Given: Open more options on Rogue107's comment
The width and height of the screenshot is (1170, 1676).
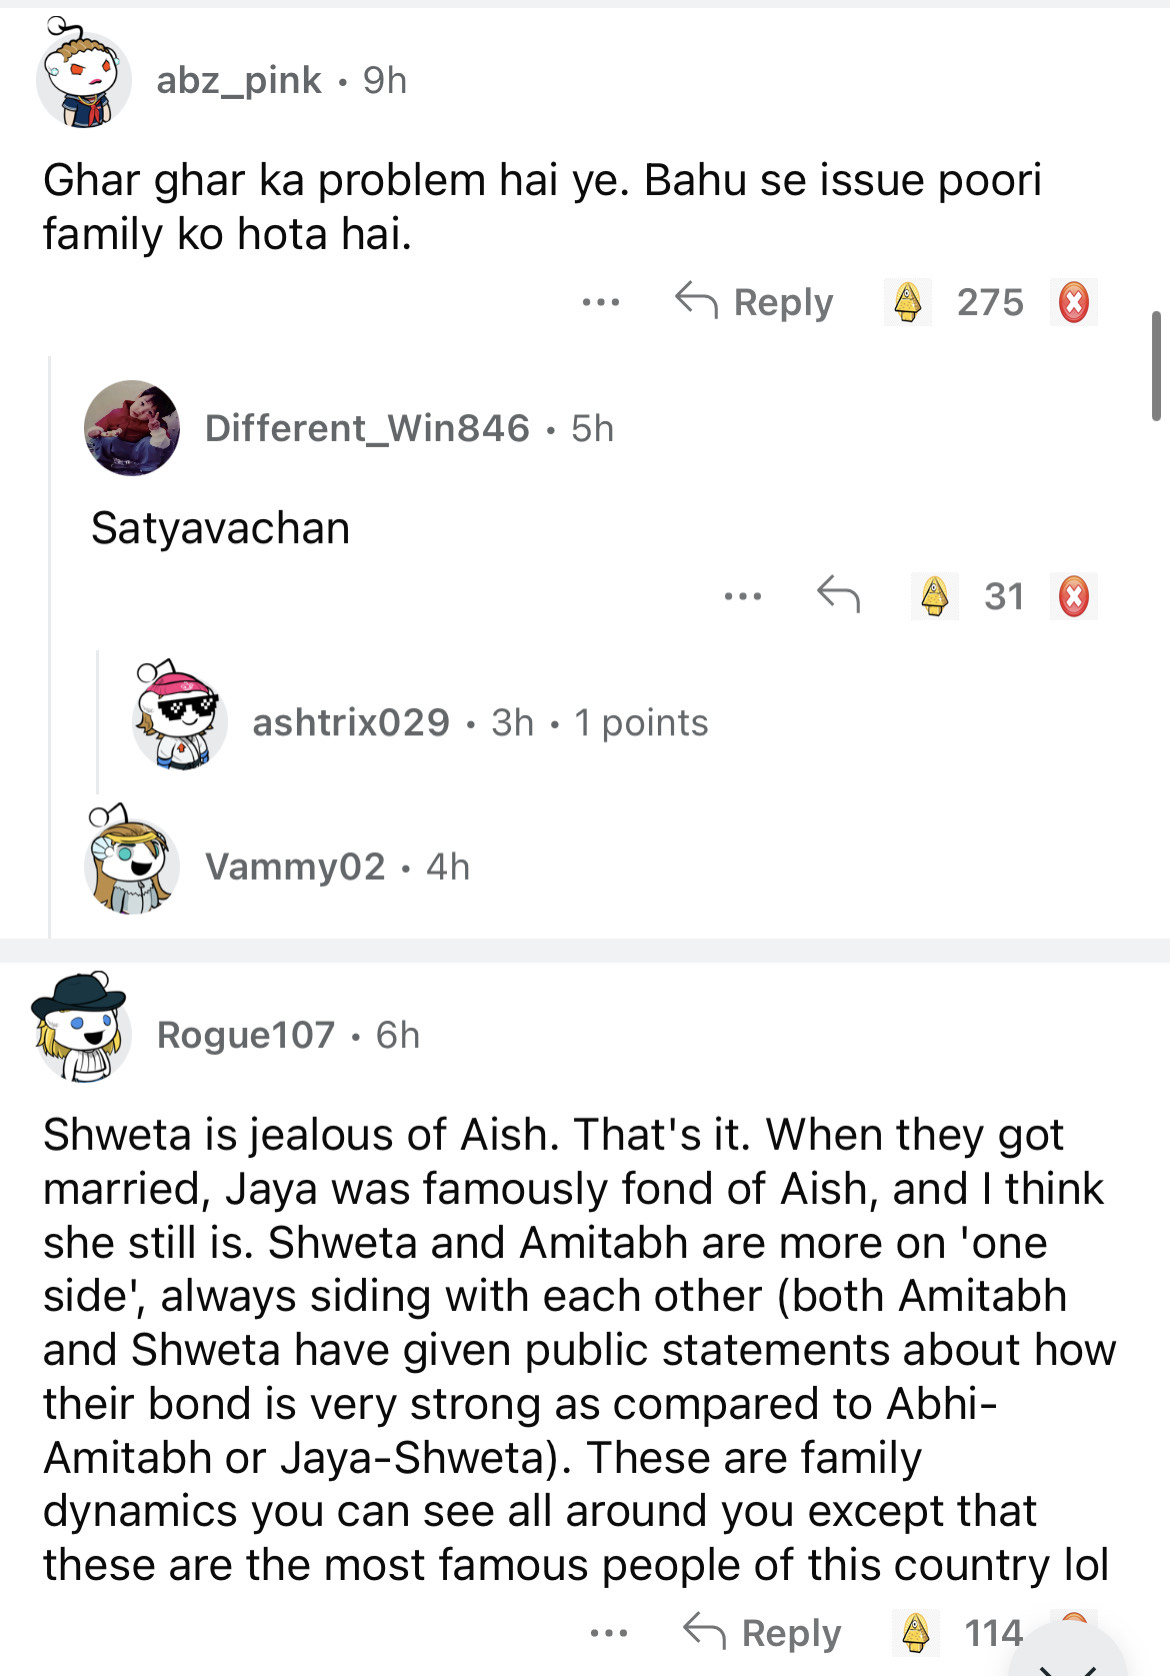Looking at the screenshot, I should [609, 1633].
